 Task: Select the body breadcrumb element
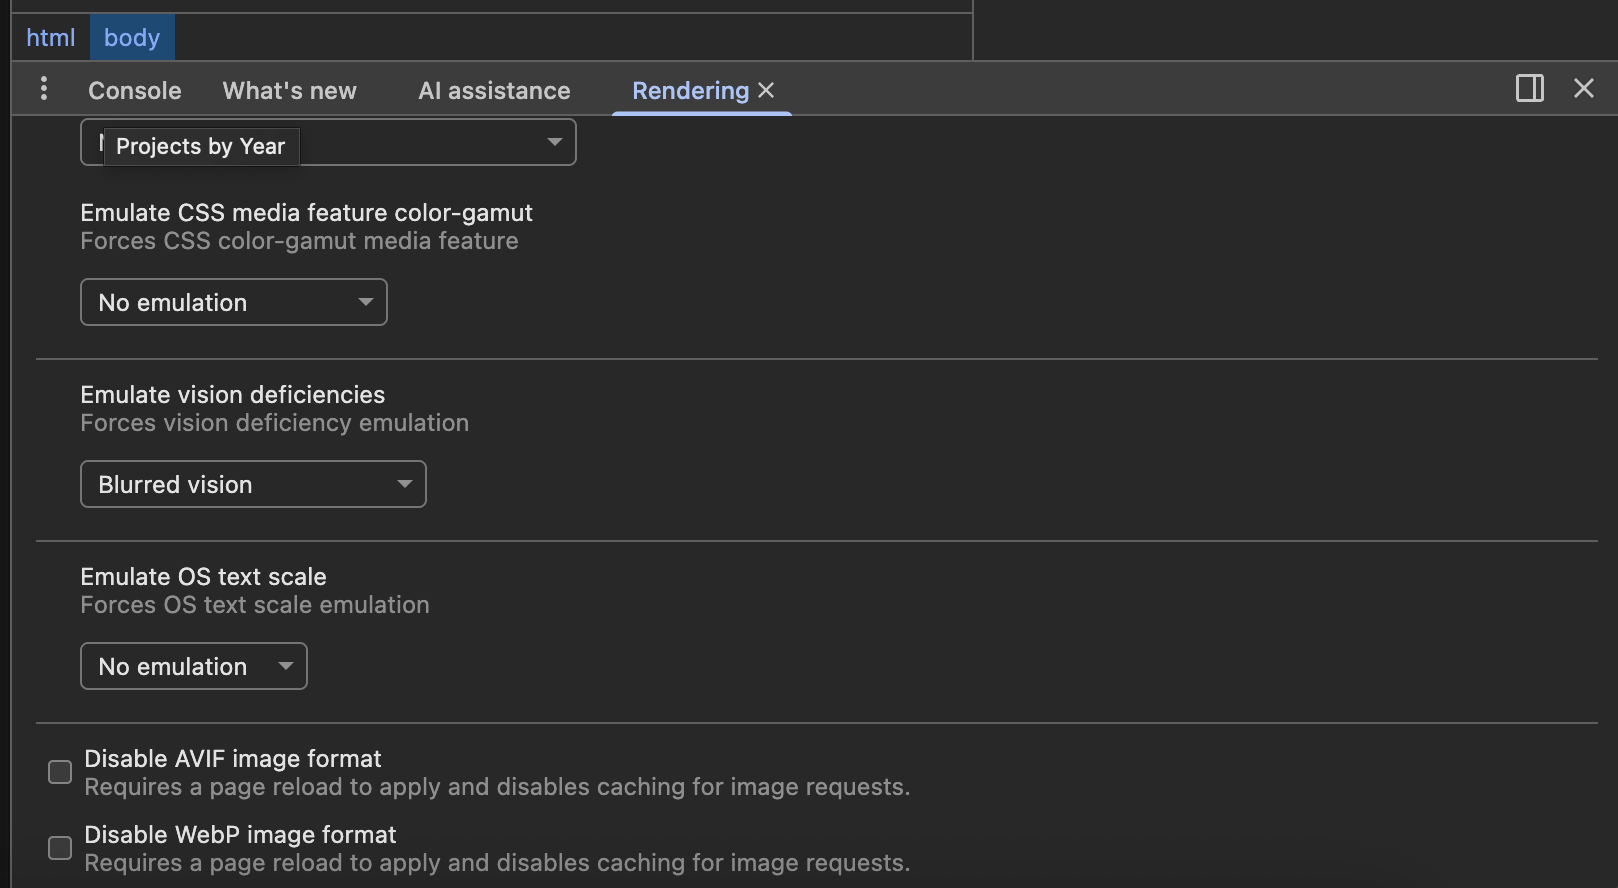(132, 38)
